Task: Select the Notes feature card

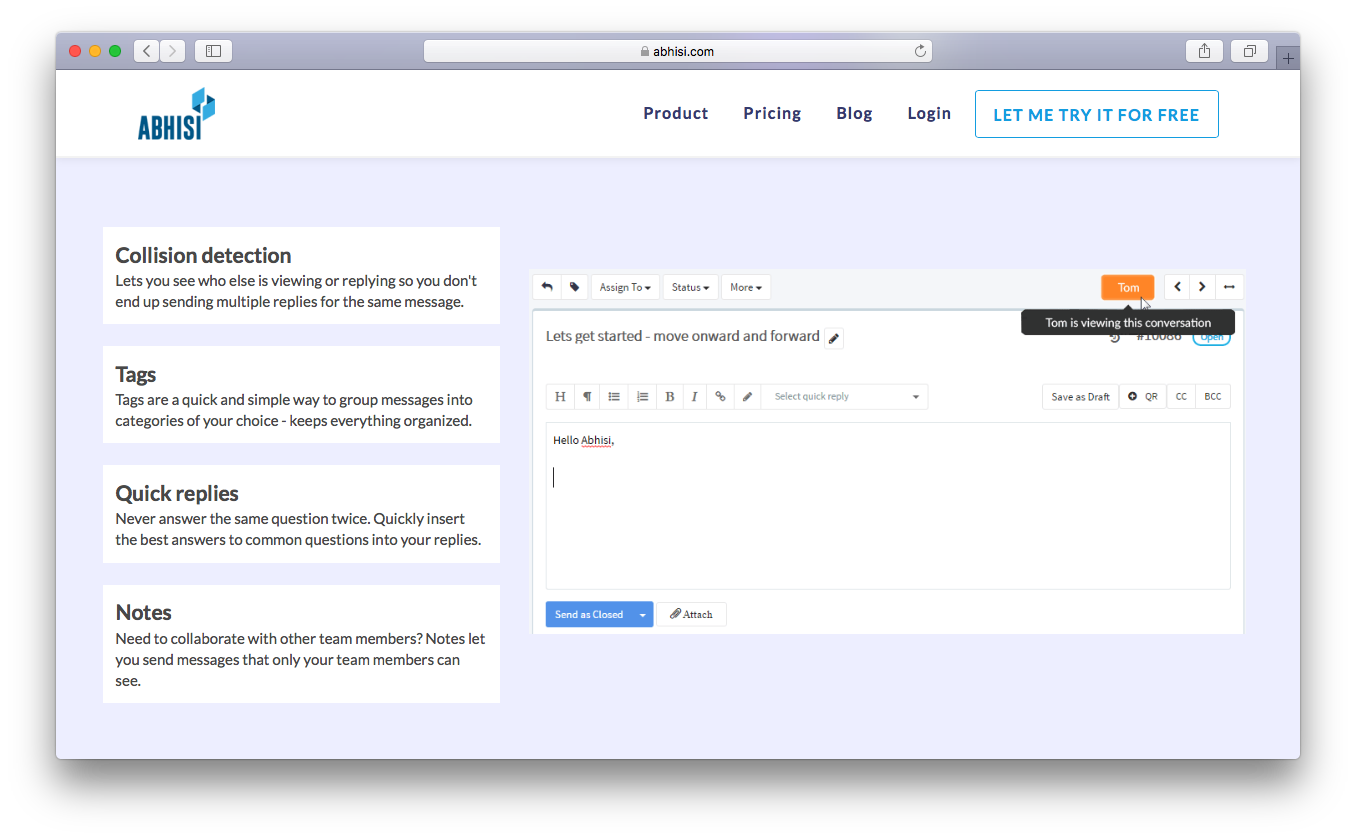Action: (x=301, y=644)
